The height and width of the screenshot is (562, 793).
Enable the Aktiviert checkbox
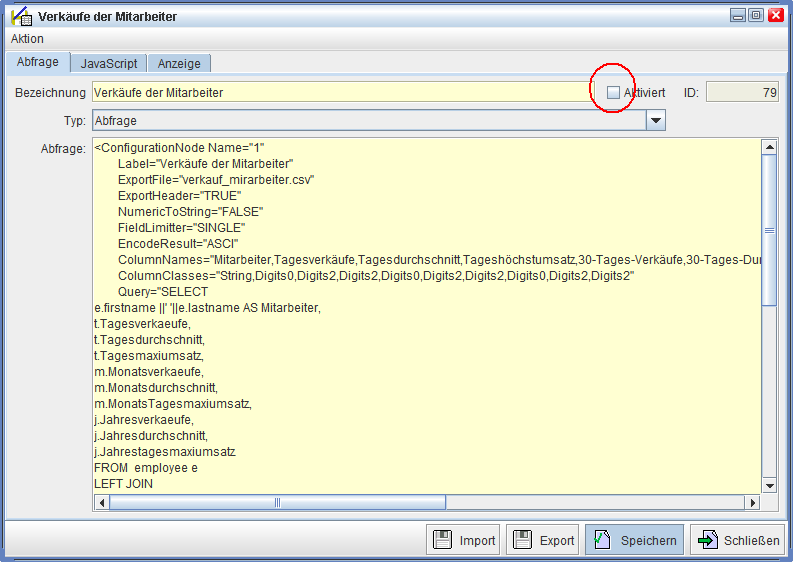tap(613, 92)
